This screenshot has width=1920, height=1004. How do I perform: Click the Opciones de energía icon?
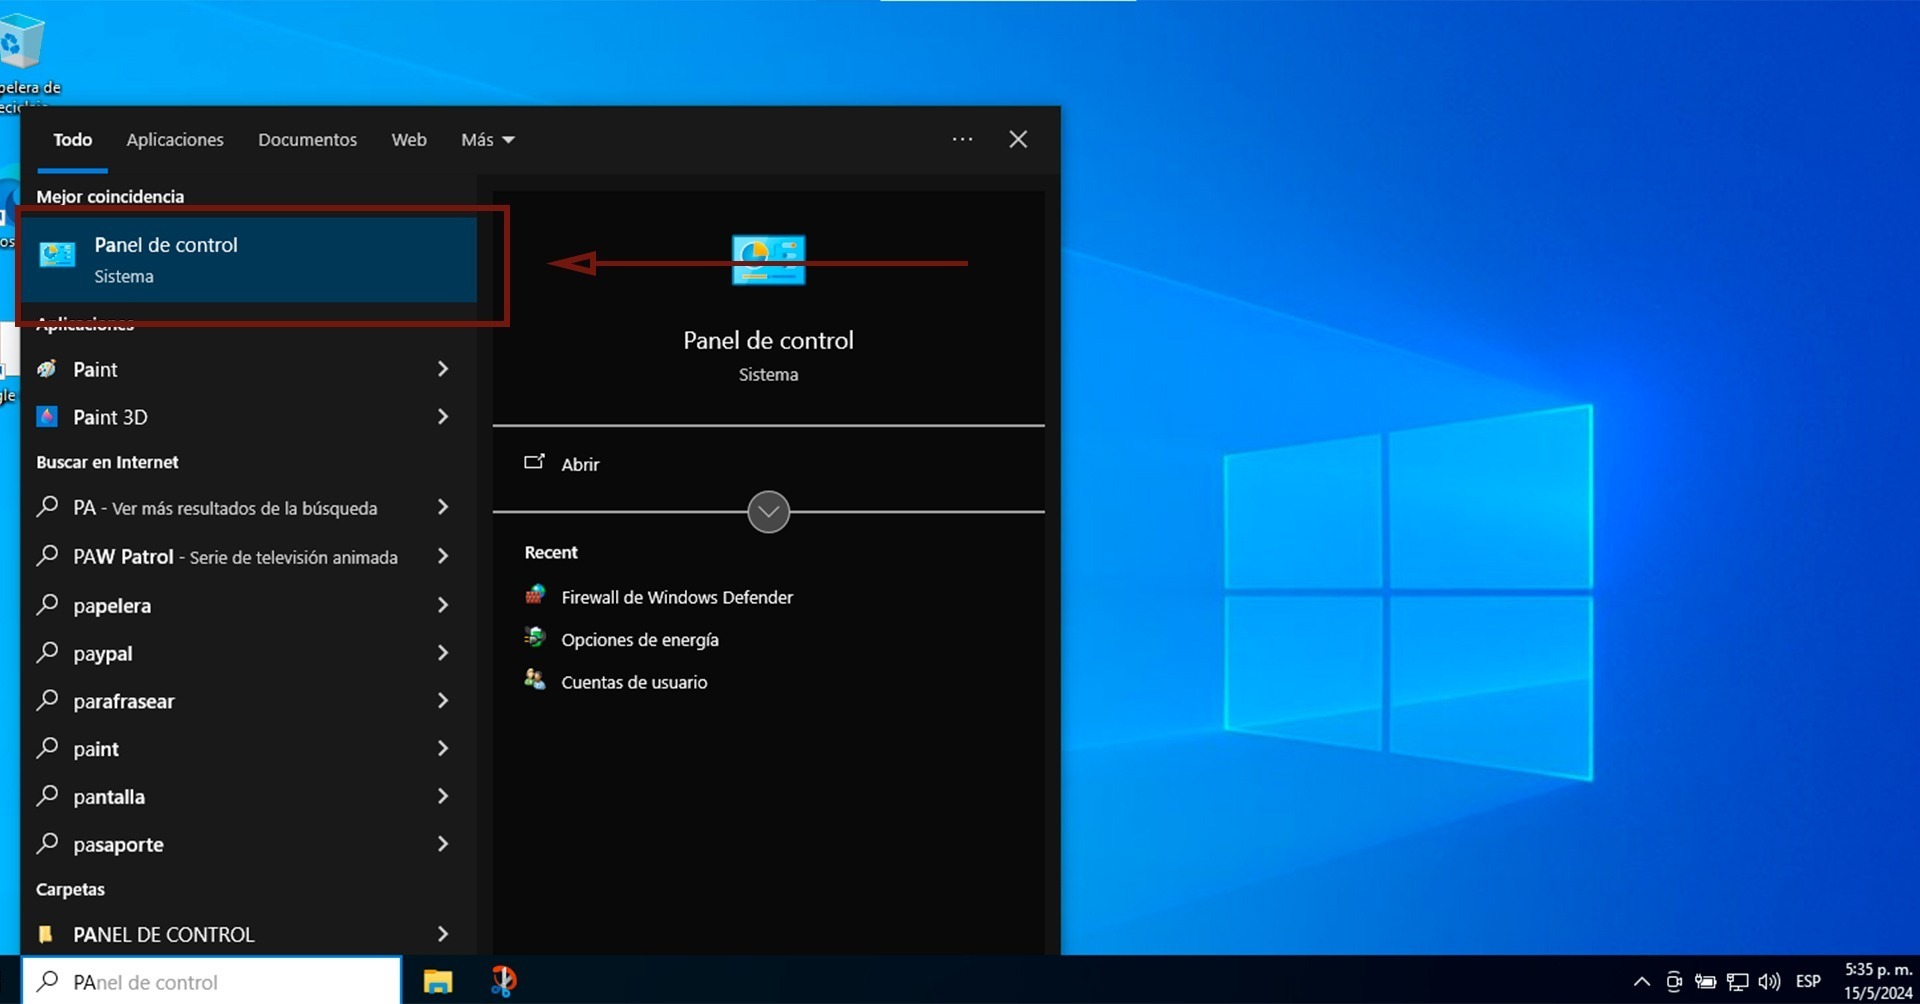(535, 638)
